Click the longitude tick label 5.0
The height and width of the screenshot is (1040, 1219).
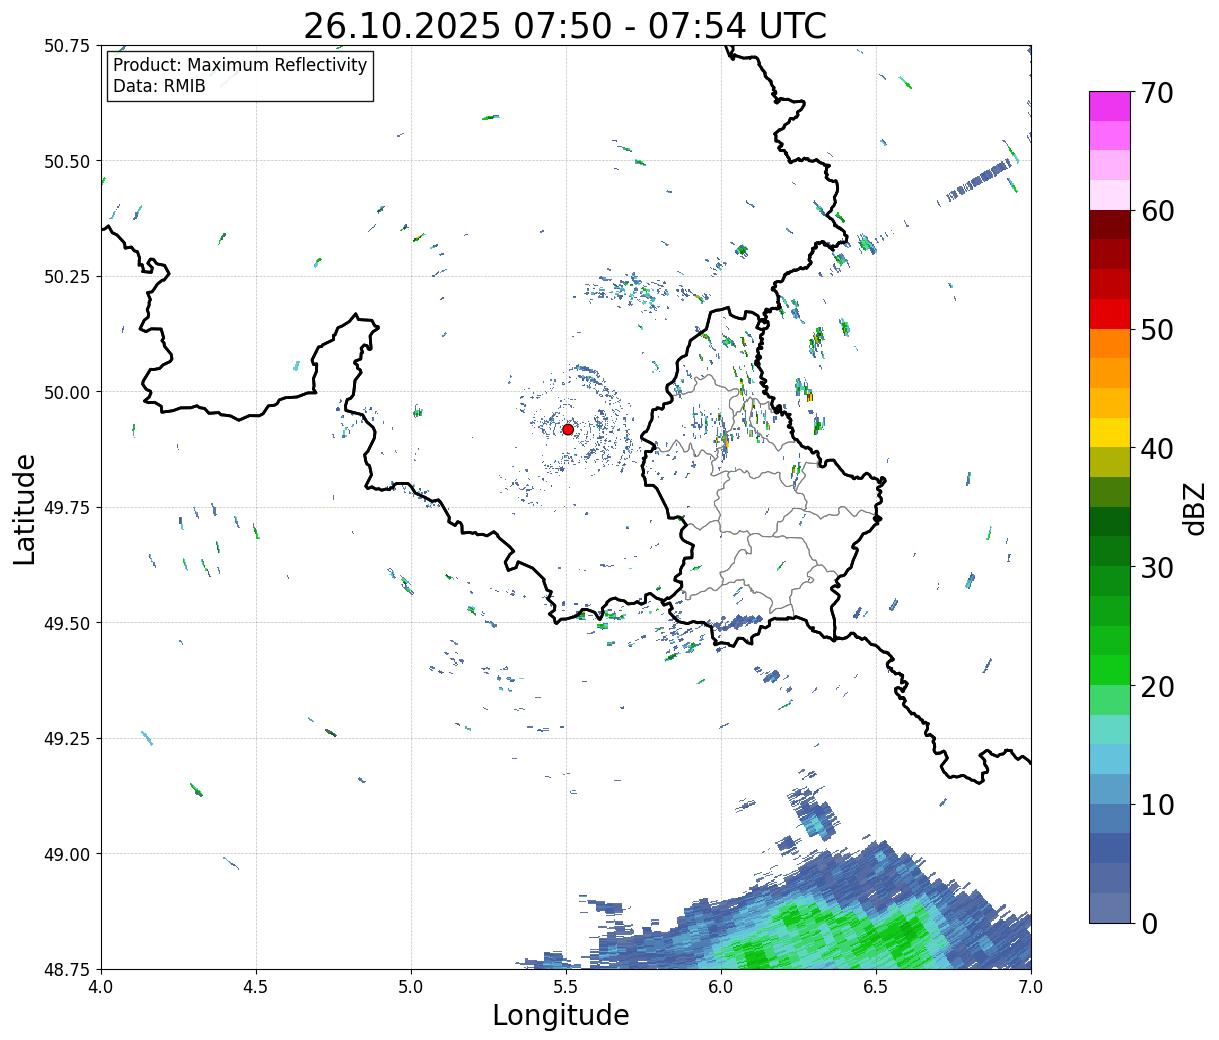pos(411,986)
